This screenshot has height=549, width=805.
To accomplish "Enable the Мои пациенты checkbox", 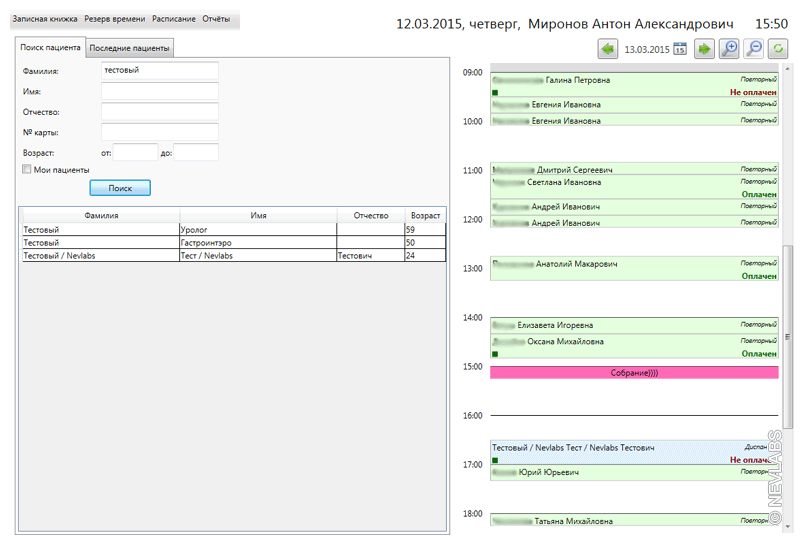I will click(27, 170).
